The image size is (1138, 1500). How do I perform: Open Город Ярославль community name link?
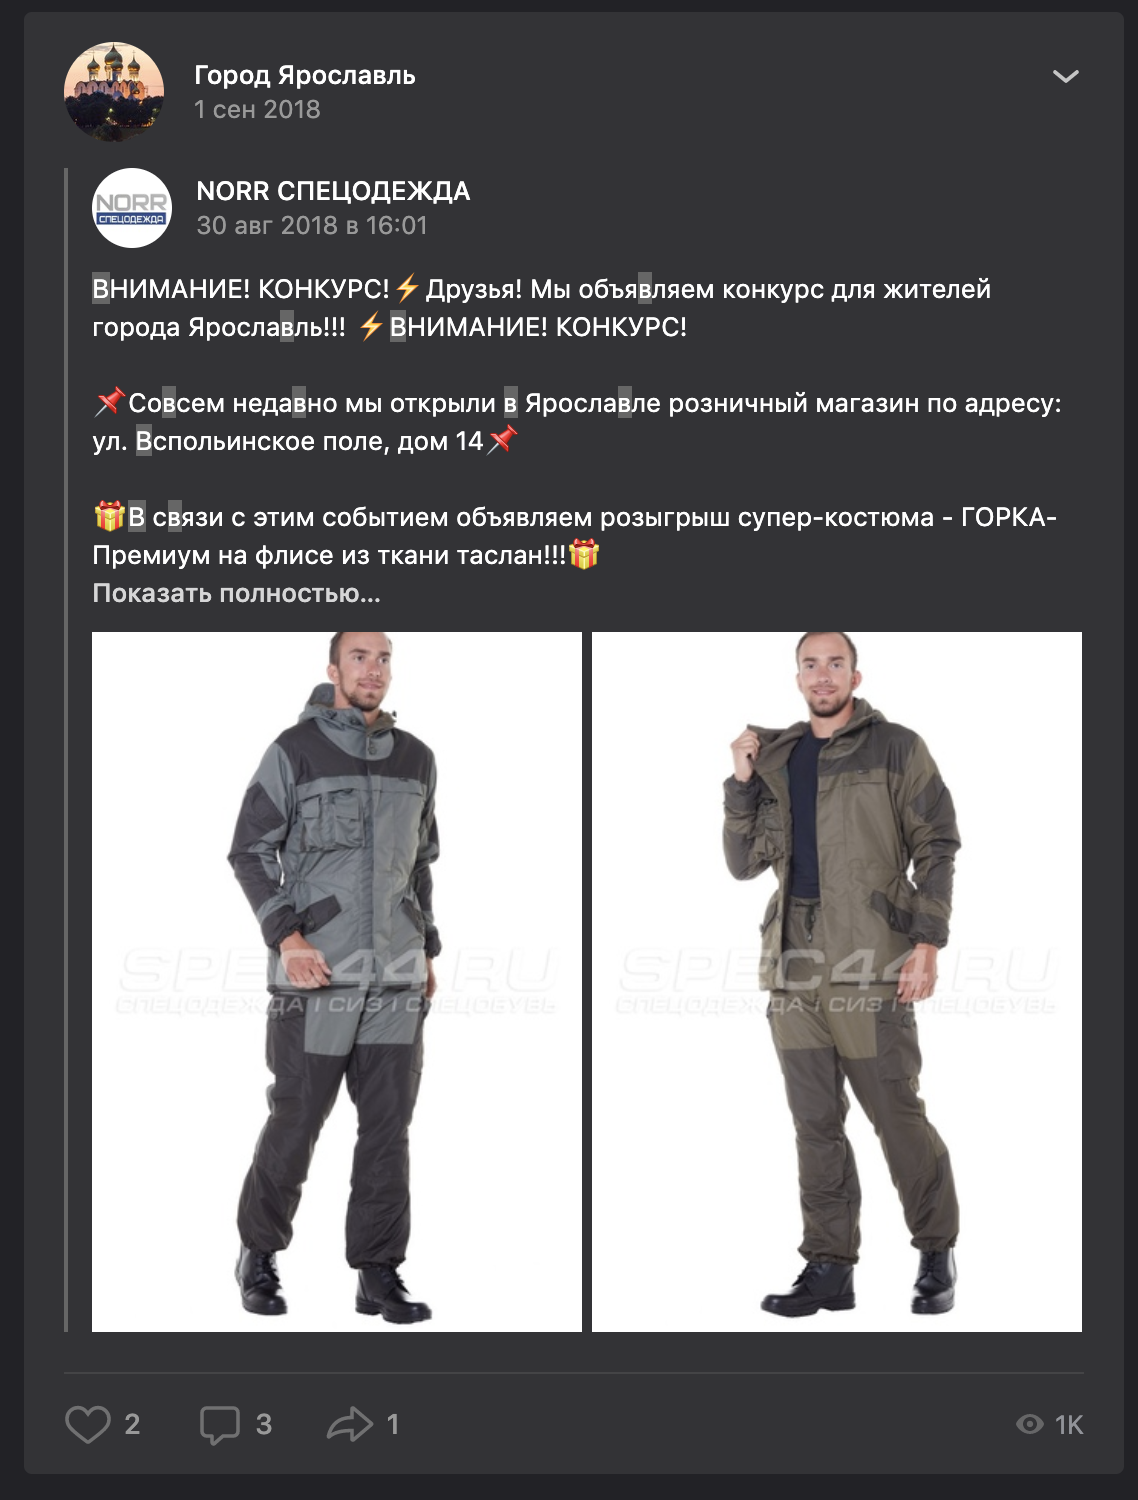(305, 75)
